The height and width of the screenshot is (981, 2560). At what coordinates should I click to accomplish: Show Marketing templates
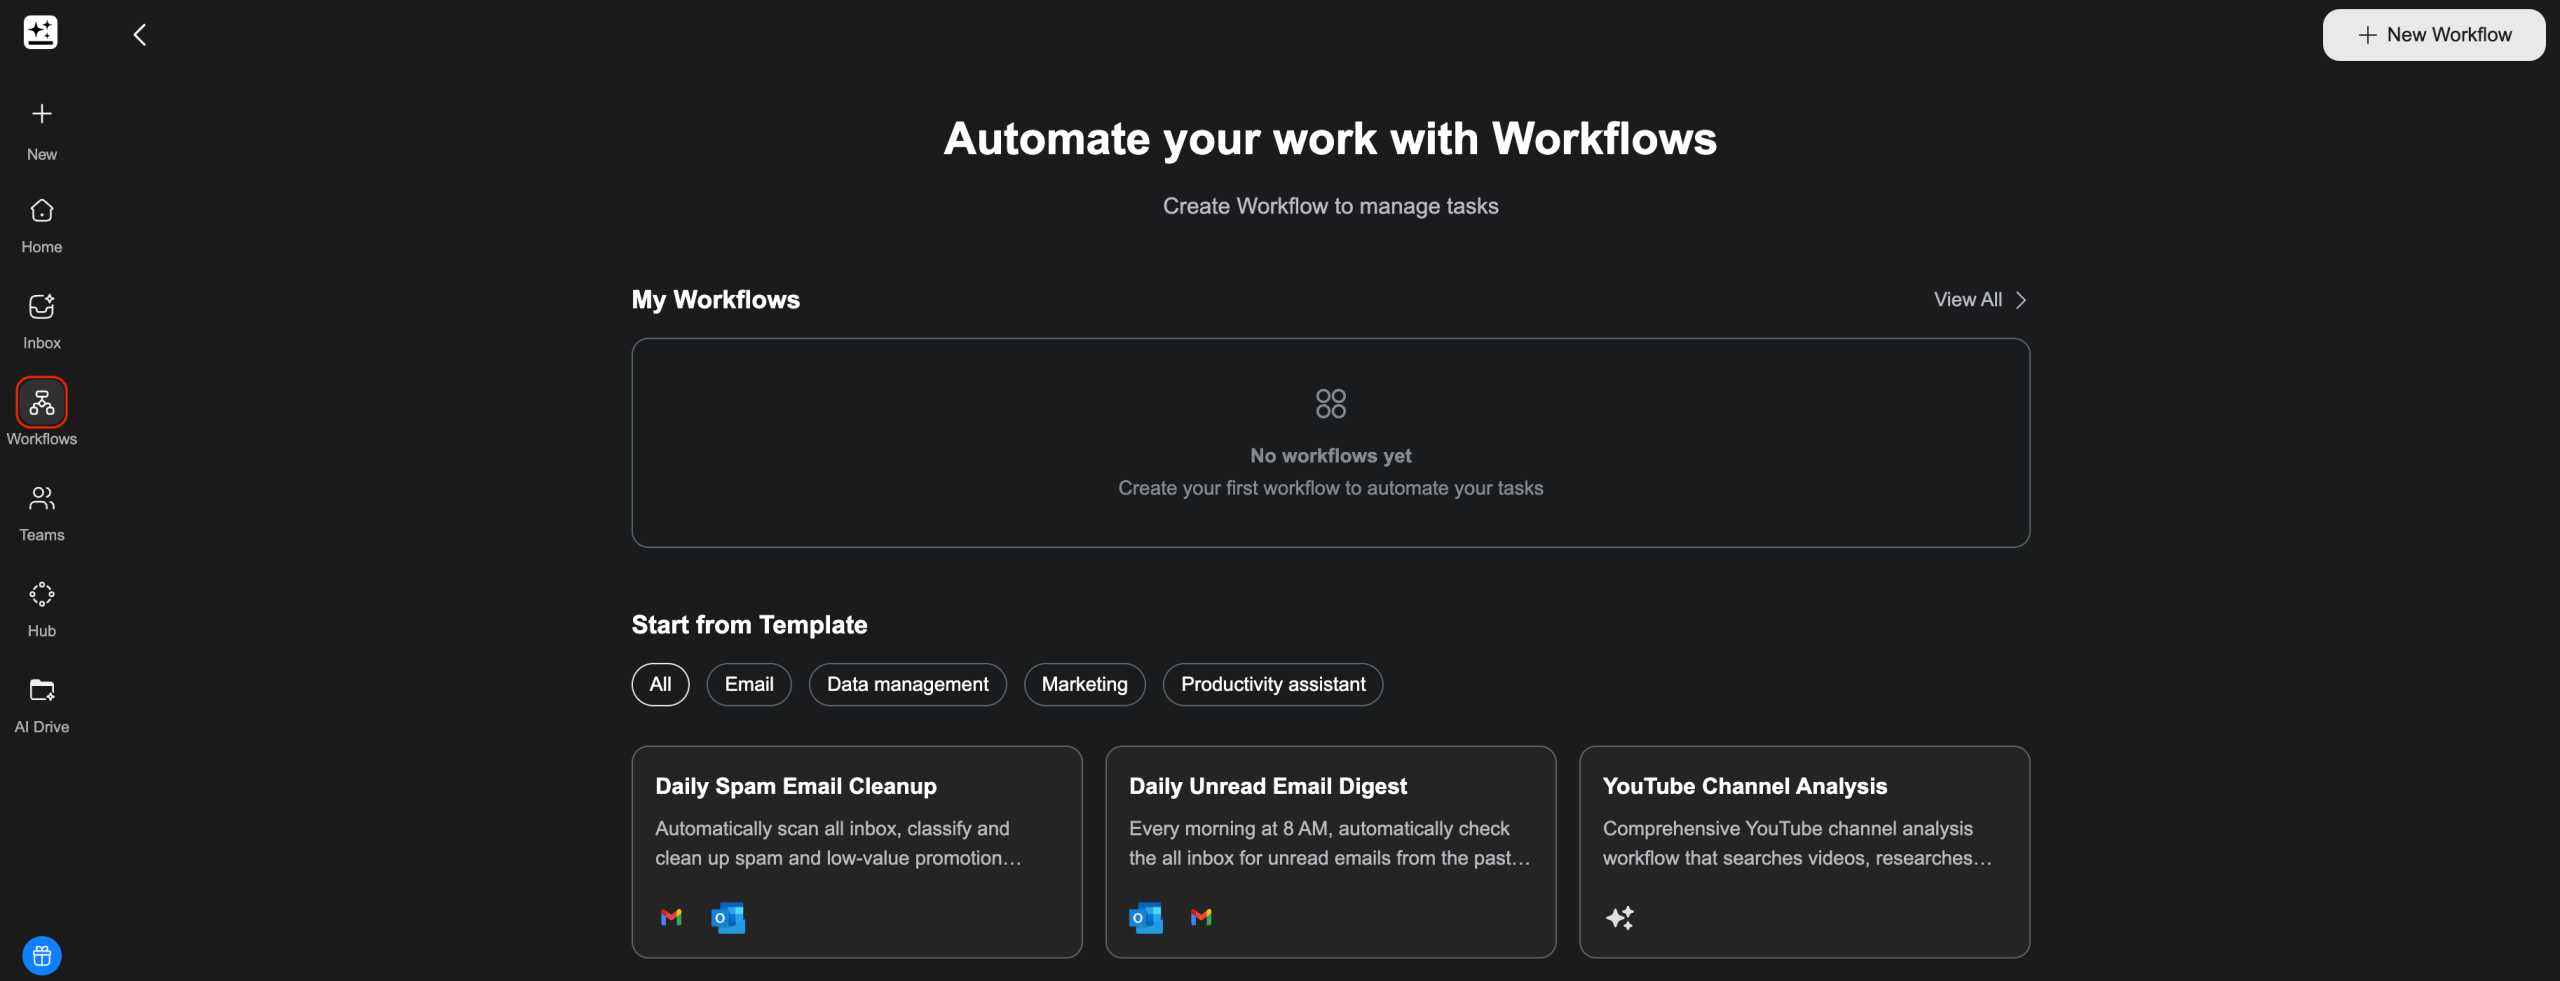[1084, 685]
